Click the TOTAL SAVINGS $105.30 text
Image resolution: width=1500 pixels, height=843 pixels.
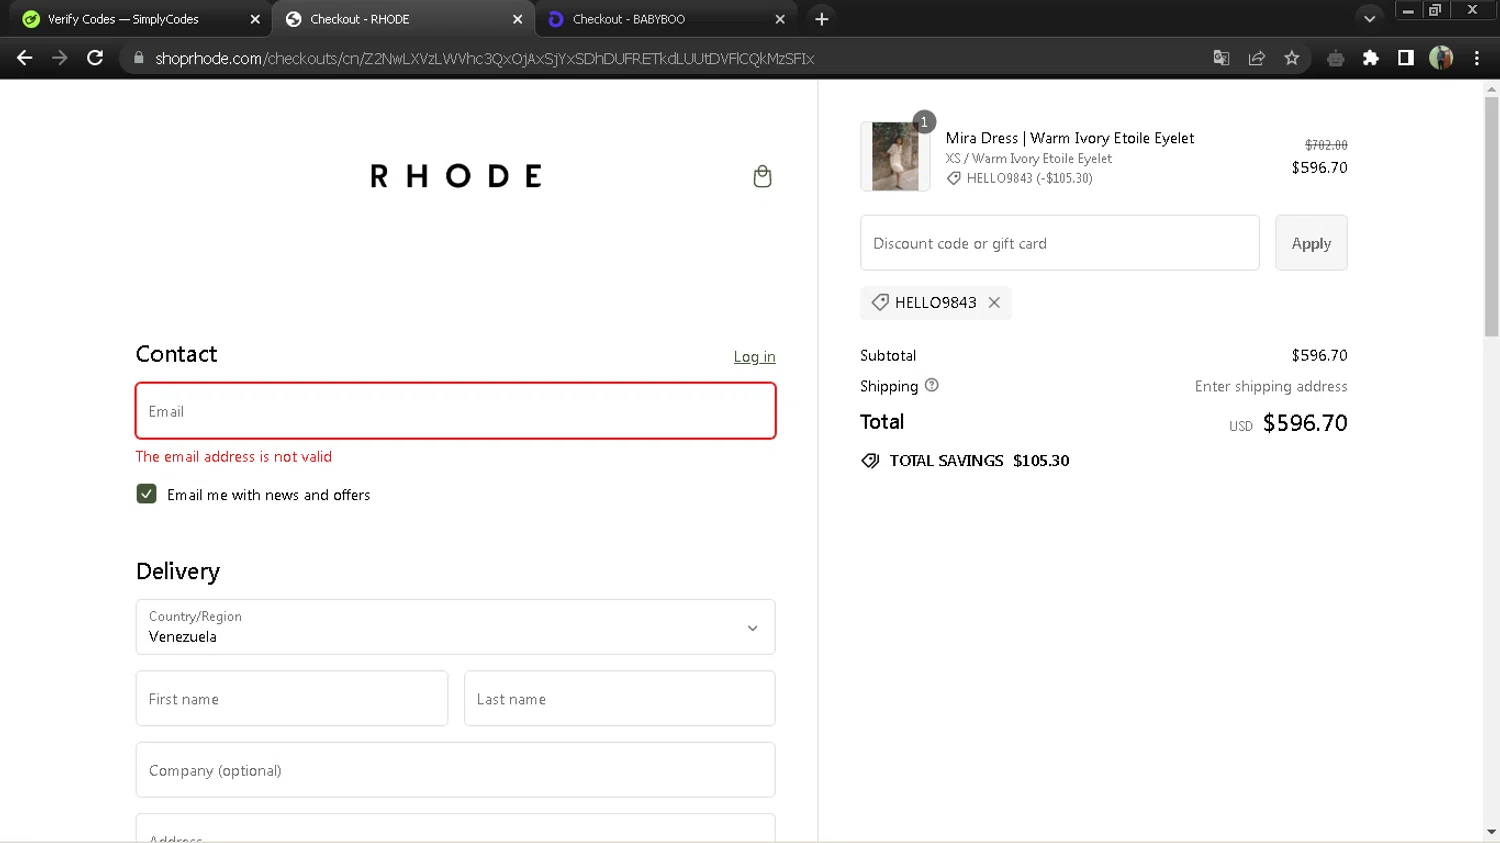(979, 461)
